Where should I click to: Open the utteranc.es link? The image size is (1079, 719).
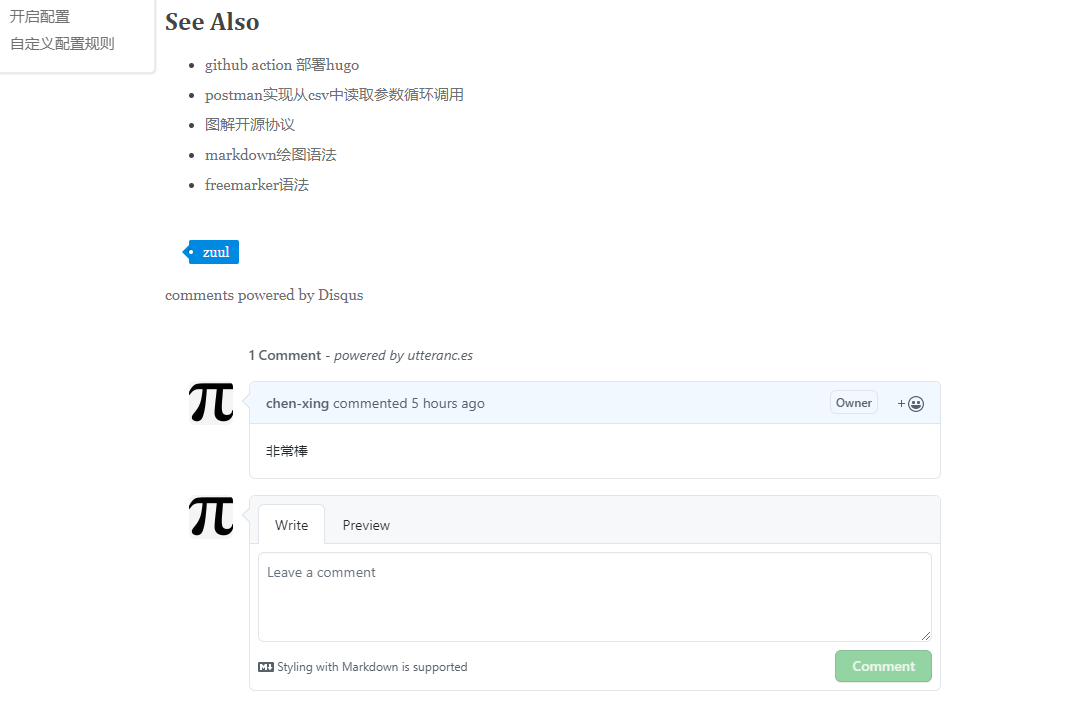[440, 356]
